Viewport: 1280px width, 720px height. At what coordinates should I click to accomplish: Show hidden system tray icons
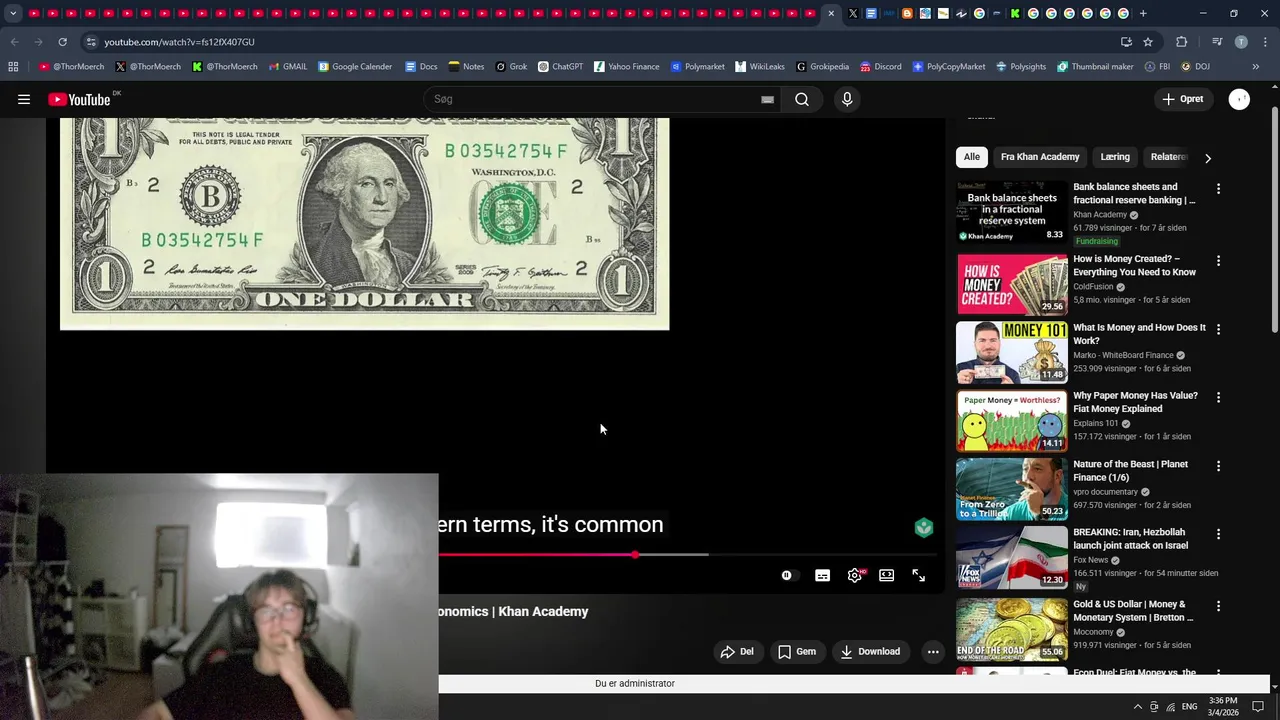click(1137, 706)
